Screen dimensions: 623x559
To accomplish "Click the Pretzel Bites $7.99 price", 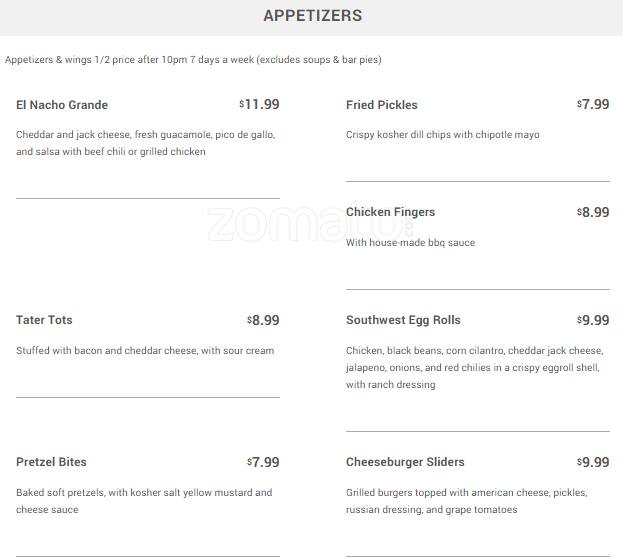I will [263, 462].
